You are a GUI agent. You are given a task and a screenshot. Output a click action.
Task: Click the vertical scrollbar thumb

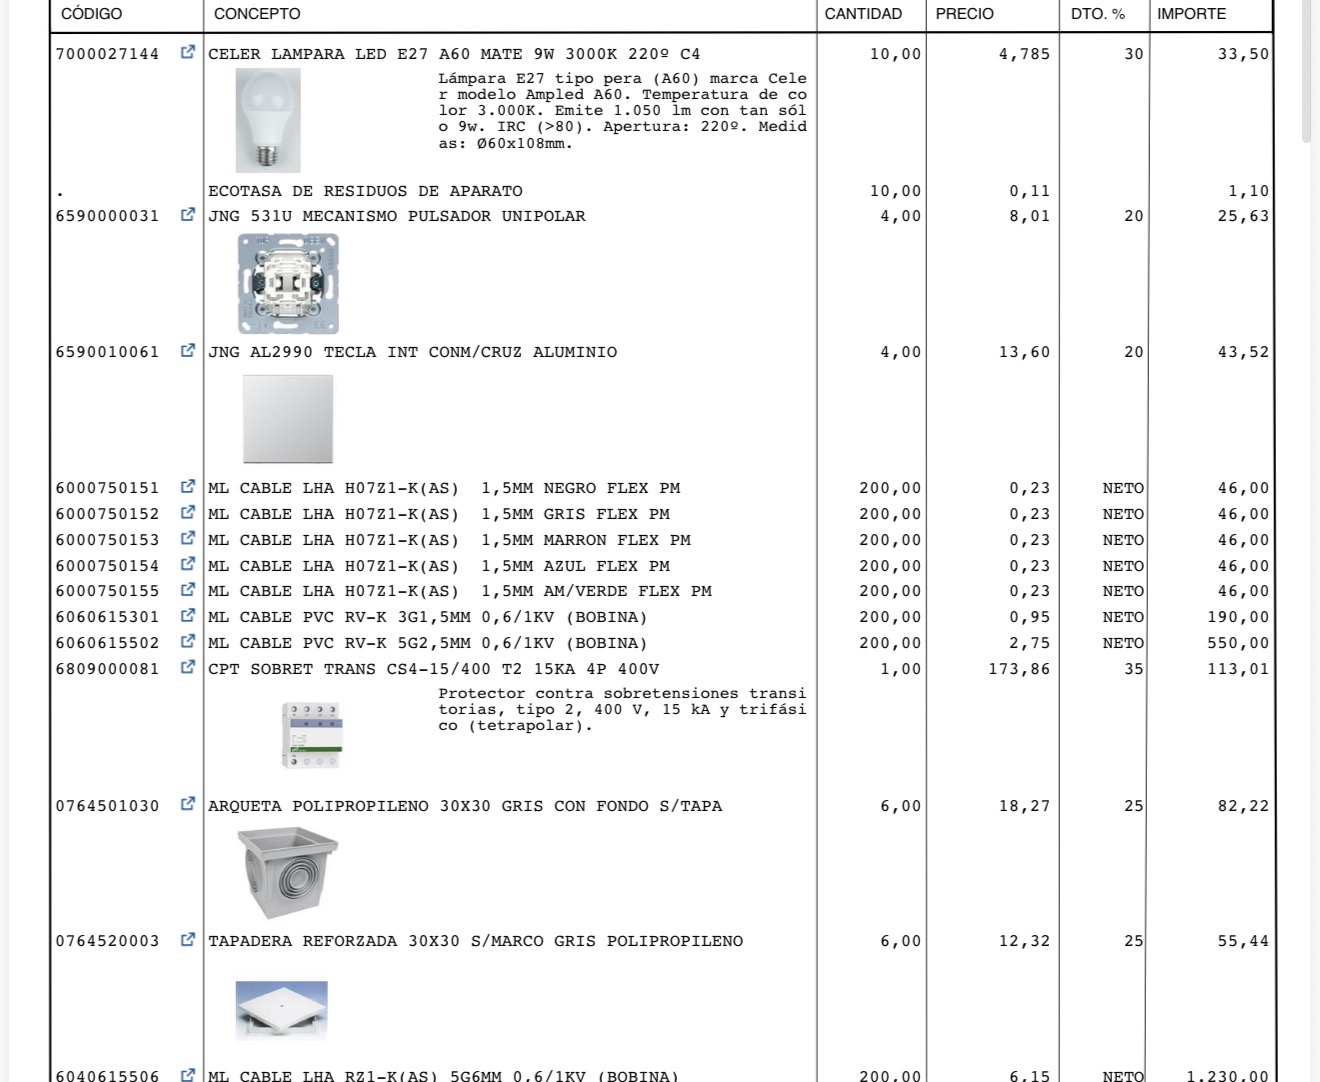coord(1307,72)
